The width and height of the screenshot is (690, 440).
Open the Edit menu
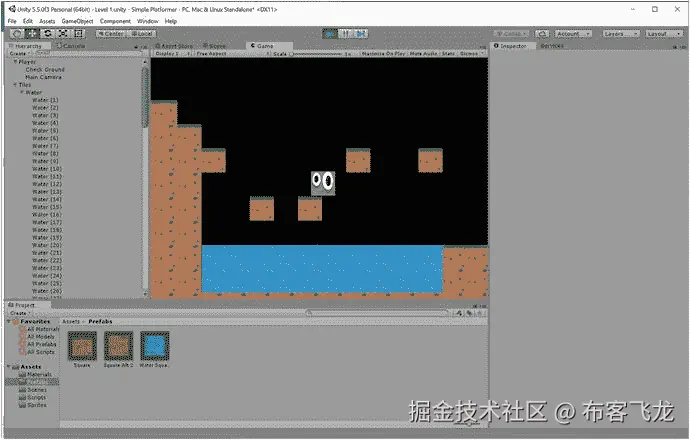(28, 21)
